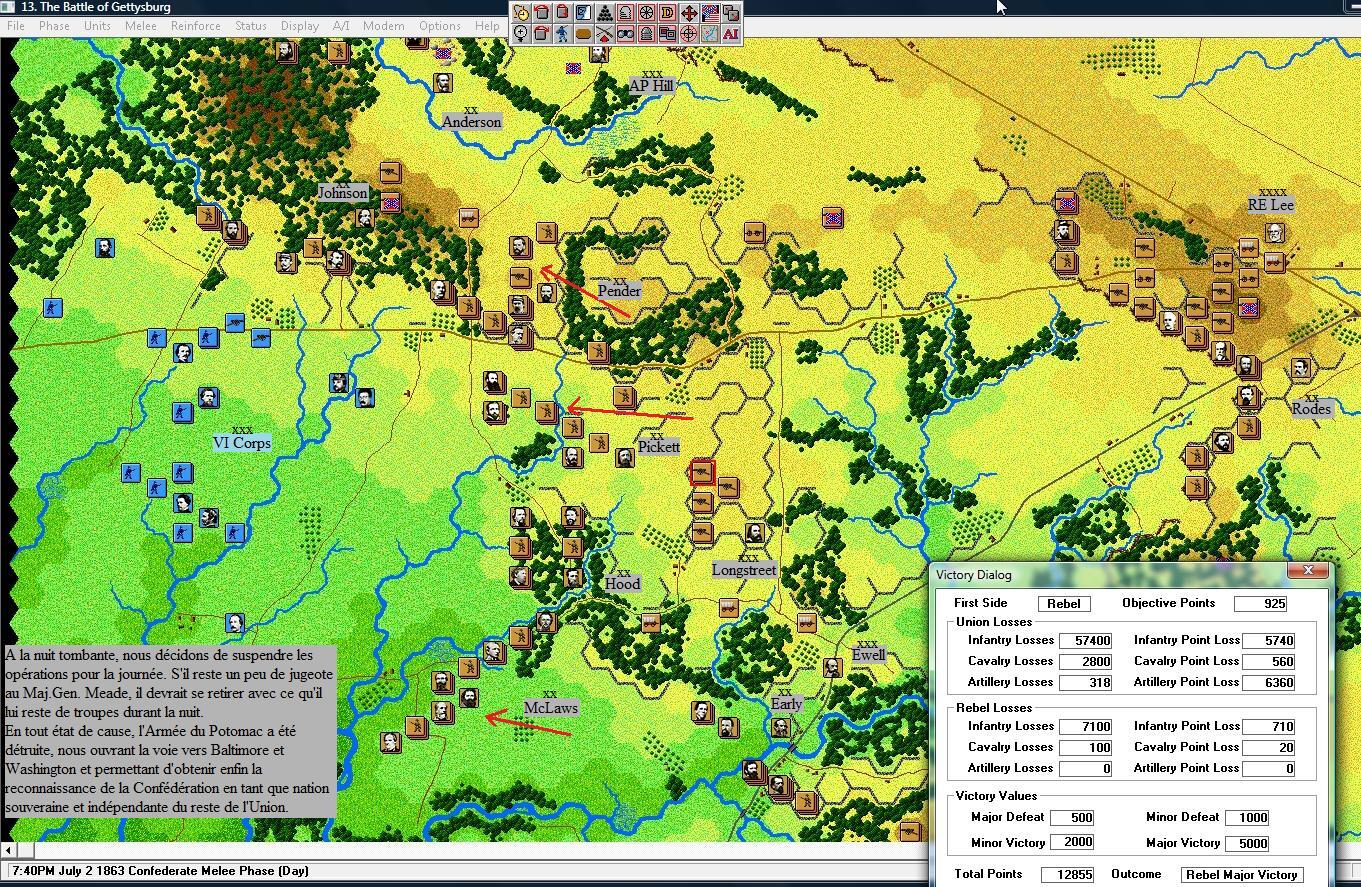
Task: Click the Union Artillery Losses field showing 318
Action: click(x=1085, y=683)
